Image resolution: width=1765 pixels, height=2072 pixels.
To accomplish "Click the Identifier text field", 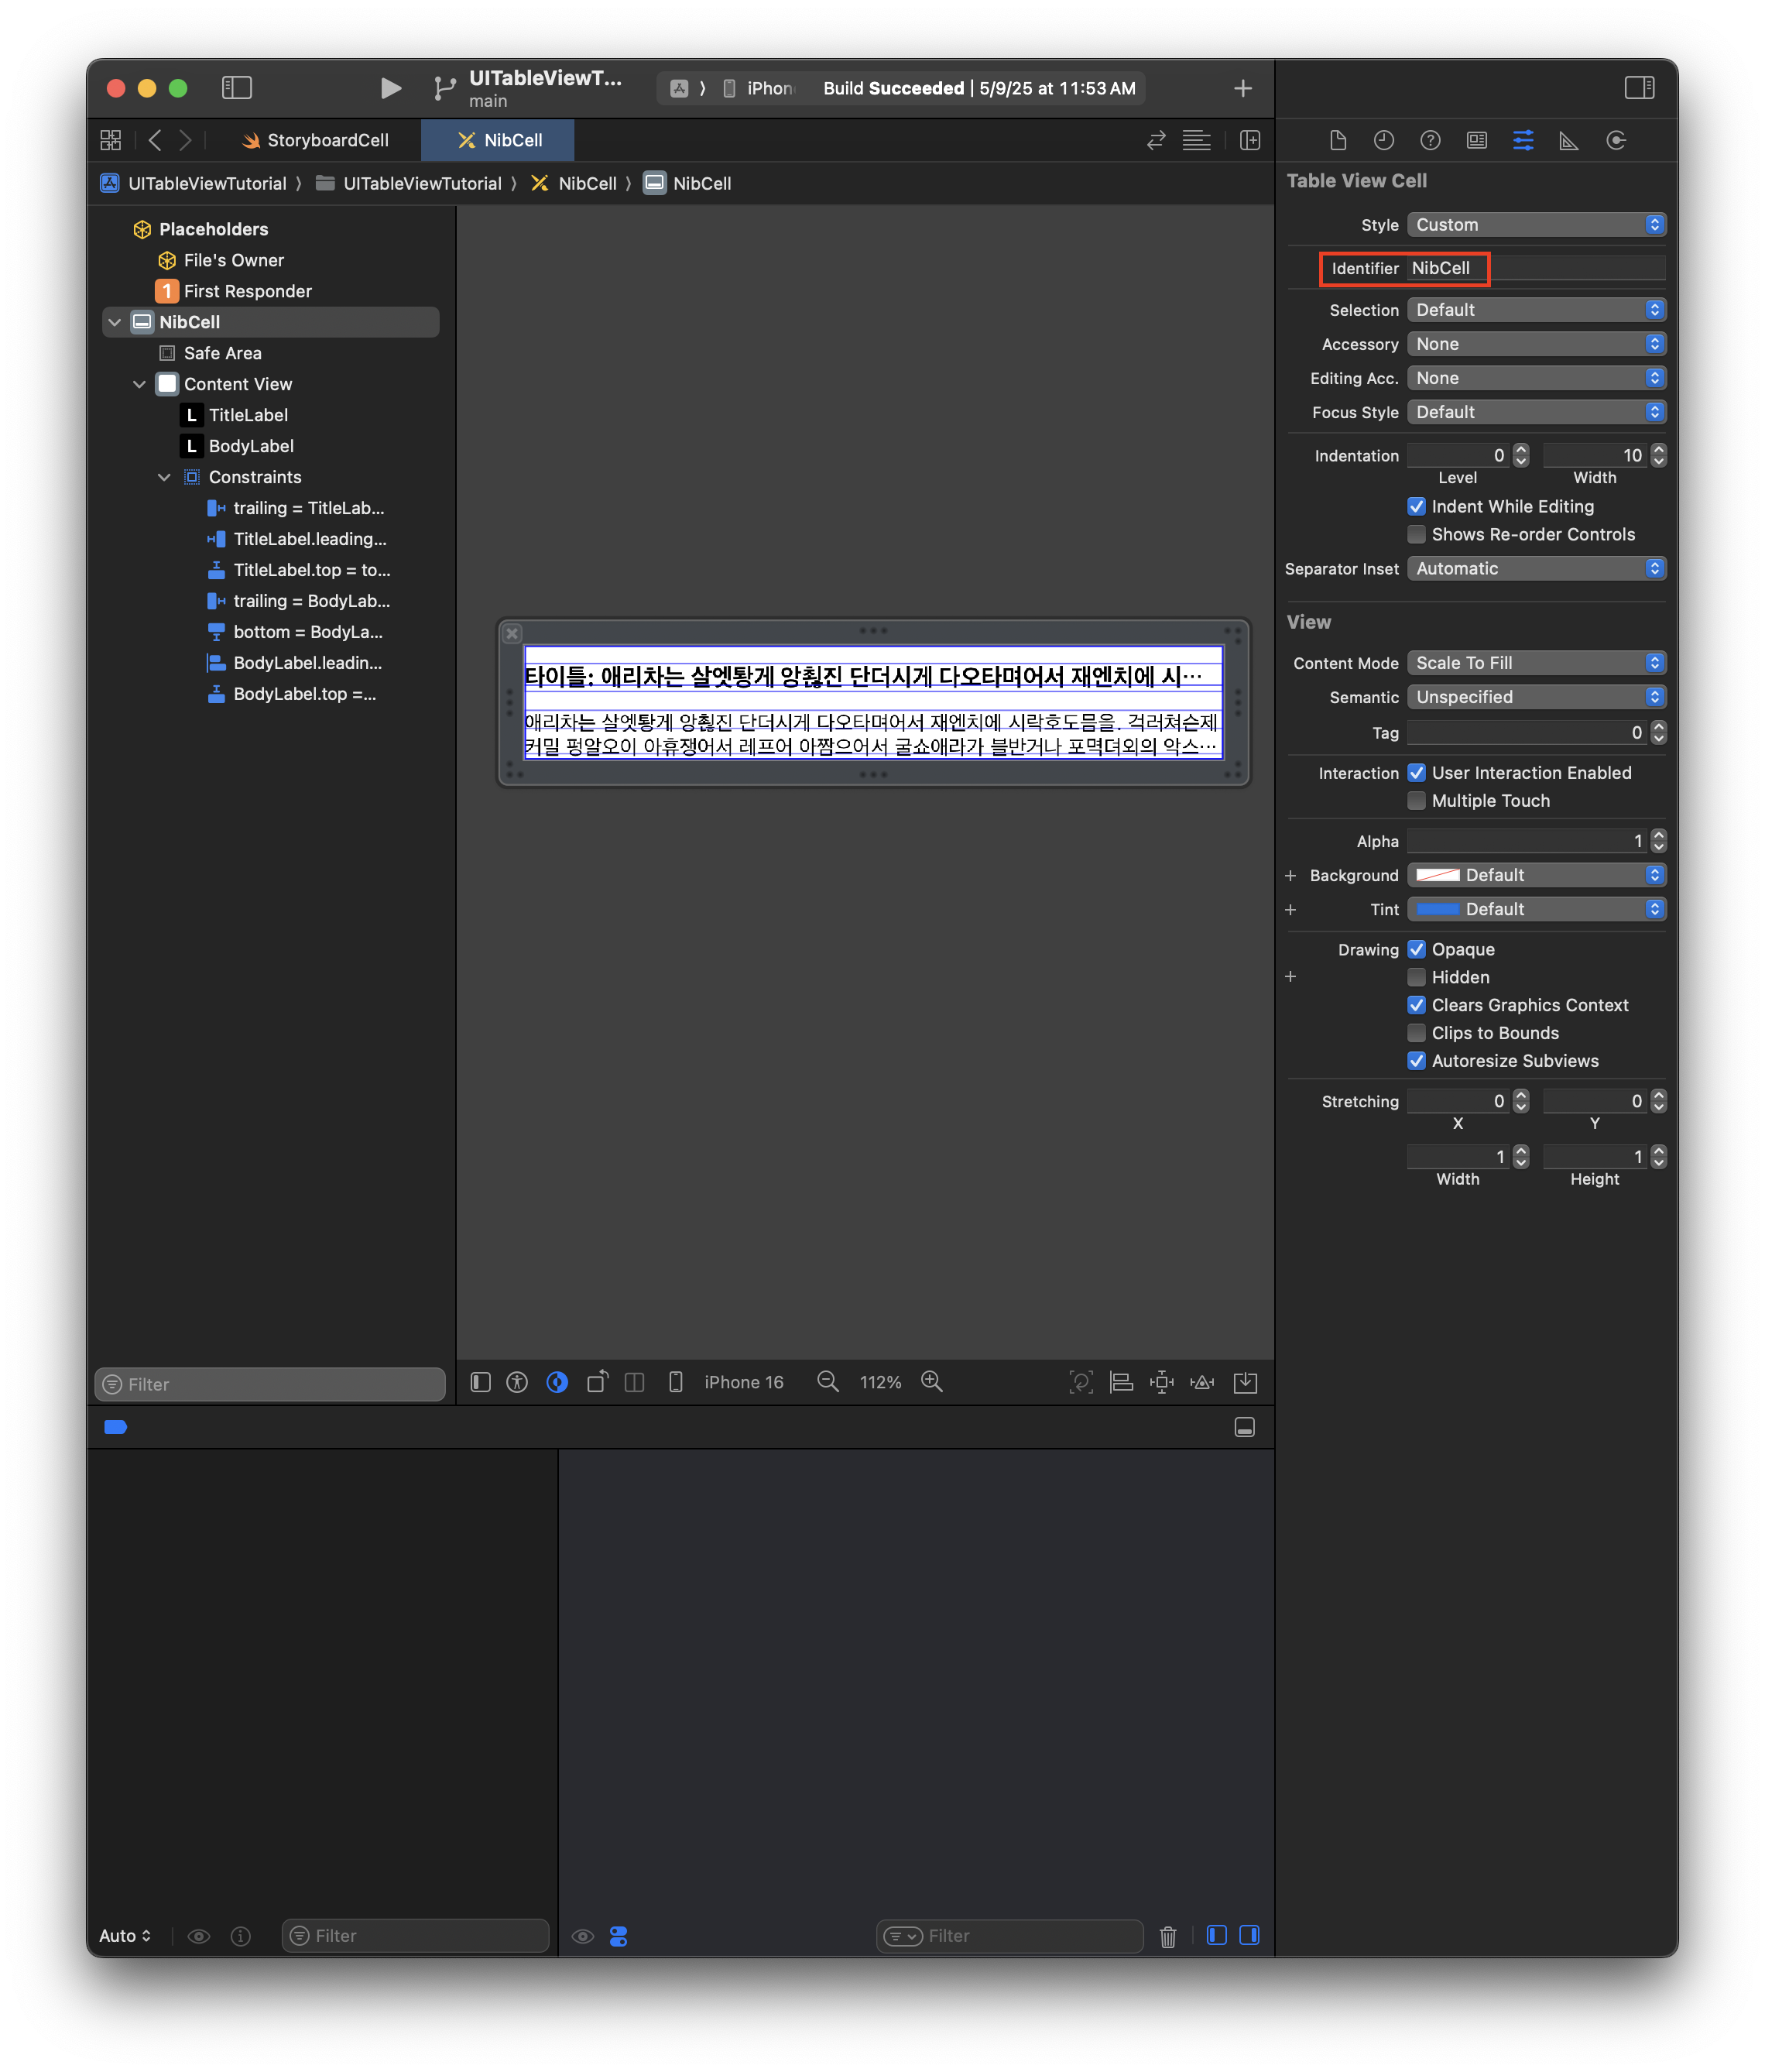I will click(x=1535, y=268).
